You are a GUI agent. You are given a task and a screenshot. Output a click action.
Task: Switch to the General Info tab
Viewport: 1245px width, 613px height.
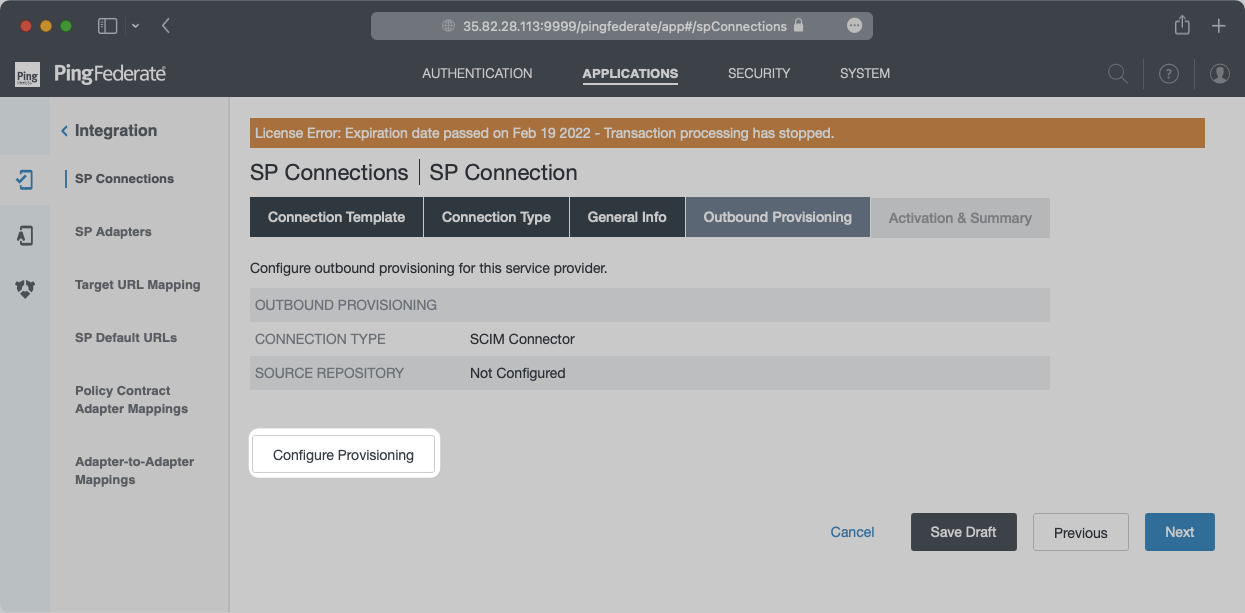click(x=627, y=217)
